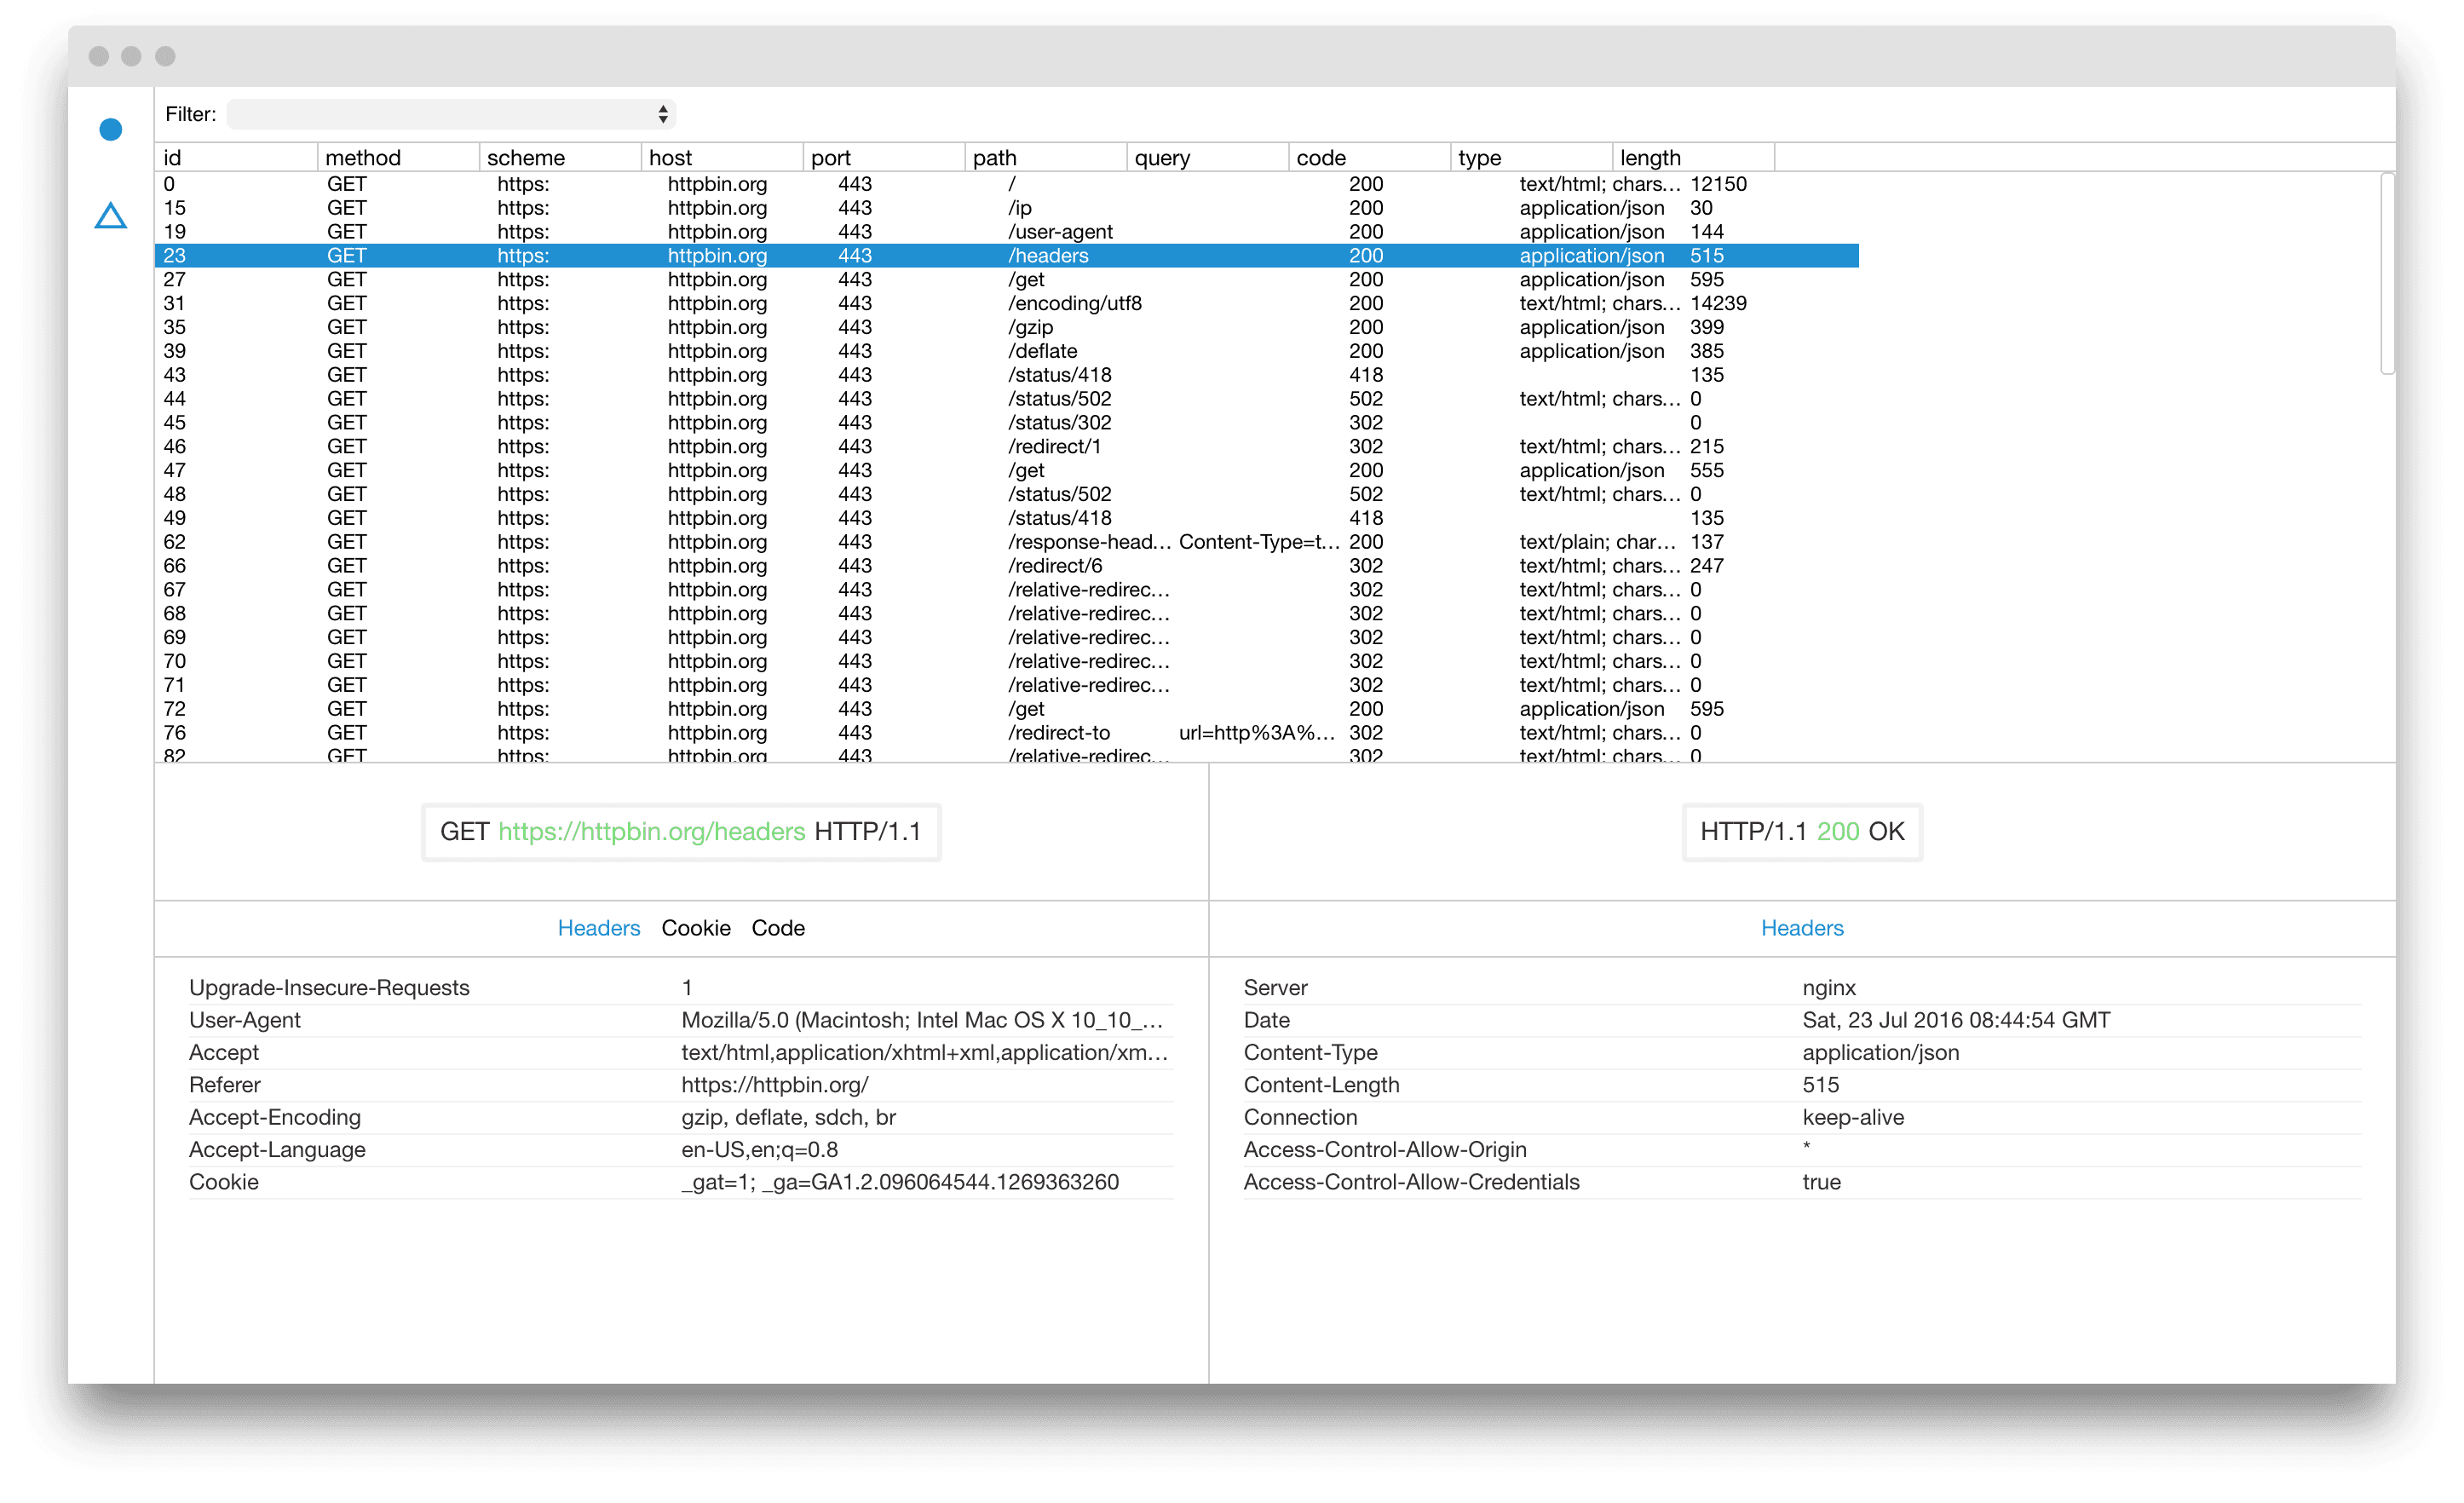Click the url=http%3A%... query cell

(1257, 733)
